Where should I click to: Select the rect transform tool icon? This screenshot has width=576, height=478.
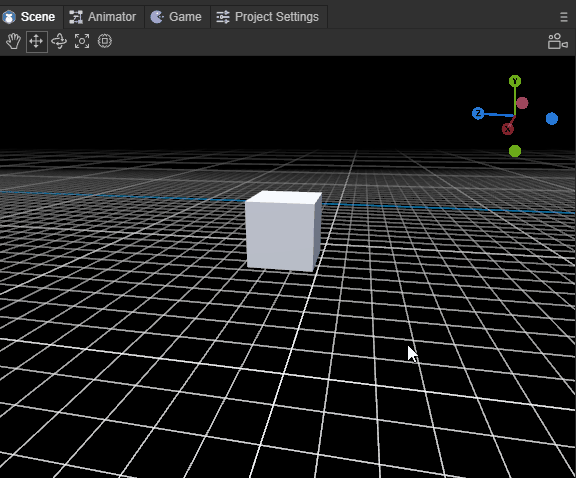pos(105,41)
